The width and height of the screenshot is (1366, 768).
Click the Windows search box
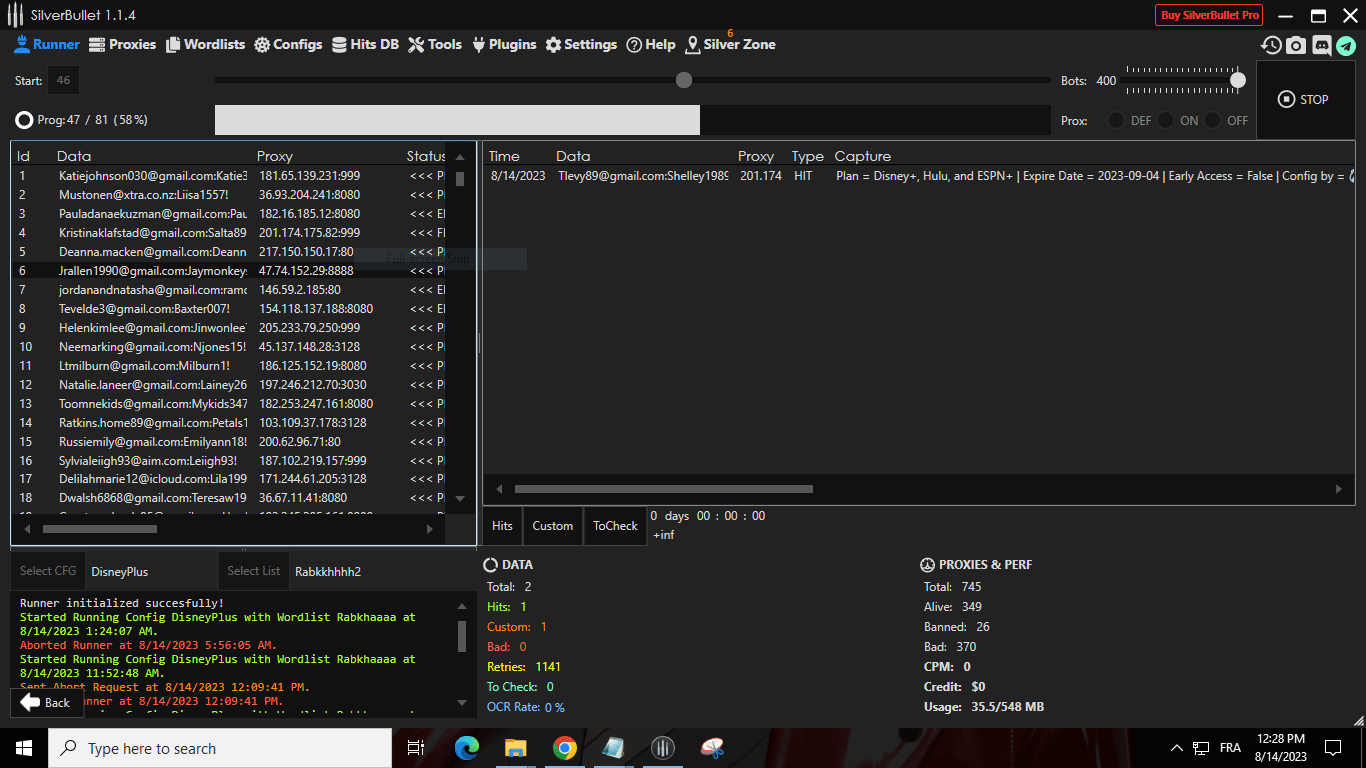click(220, 748)
